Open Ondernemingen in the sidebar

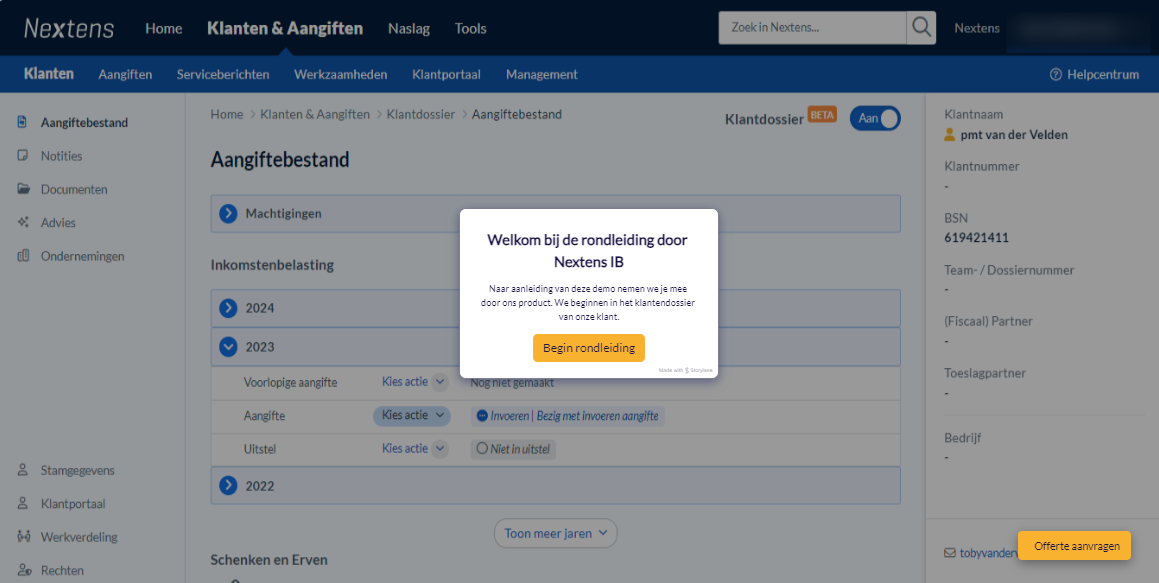[83, 256]
